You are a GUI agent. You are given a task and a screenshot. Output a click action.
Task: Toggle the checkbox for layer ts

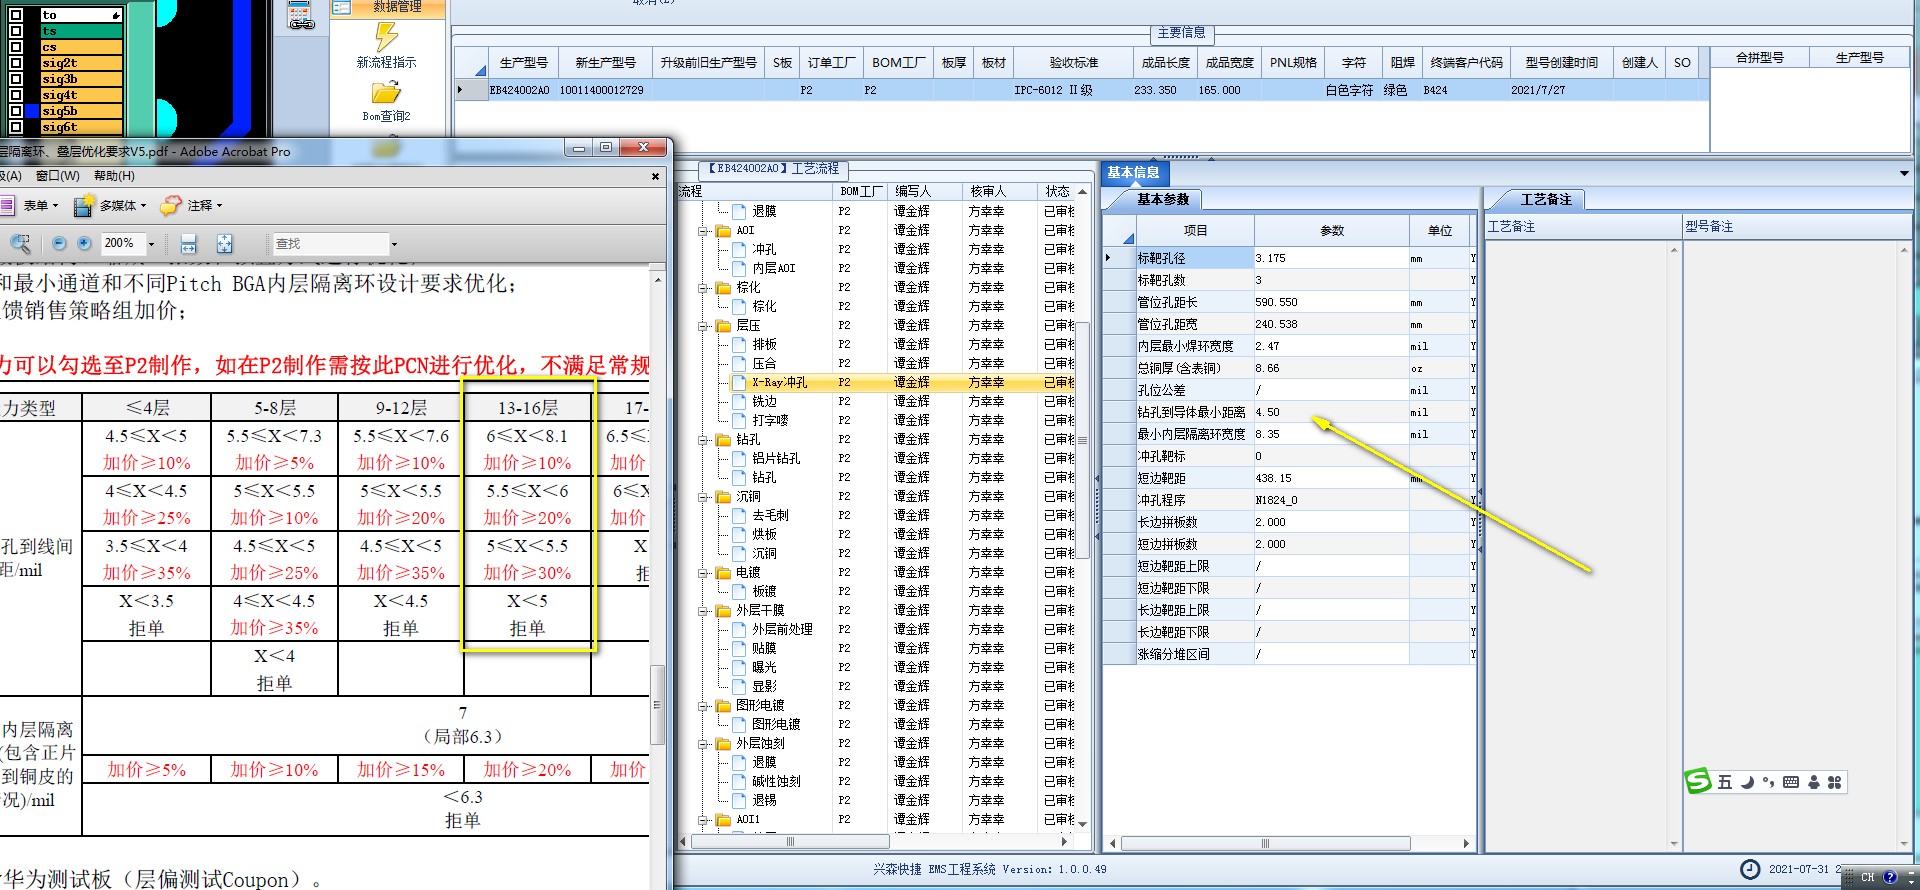16,31
